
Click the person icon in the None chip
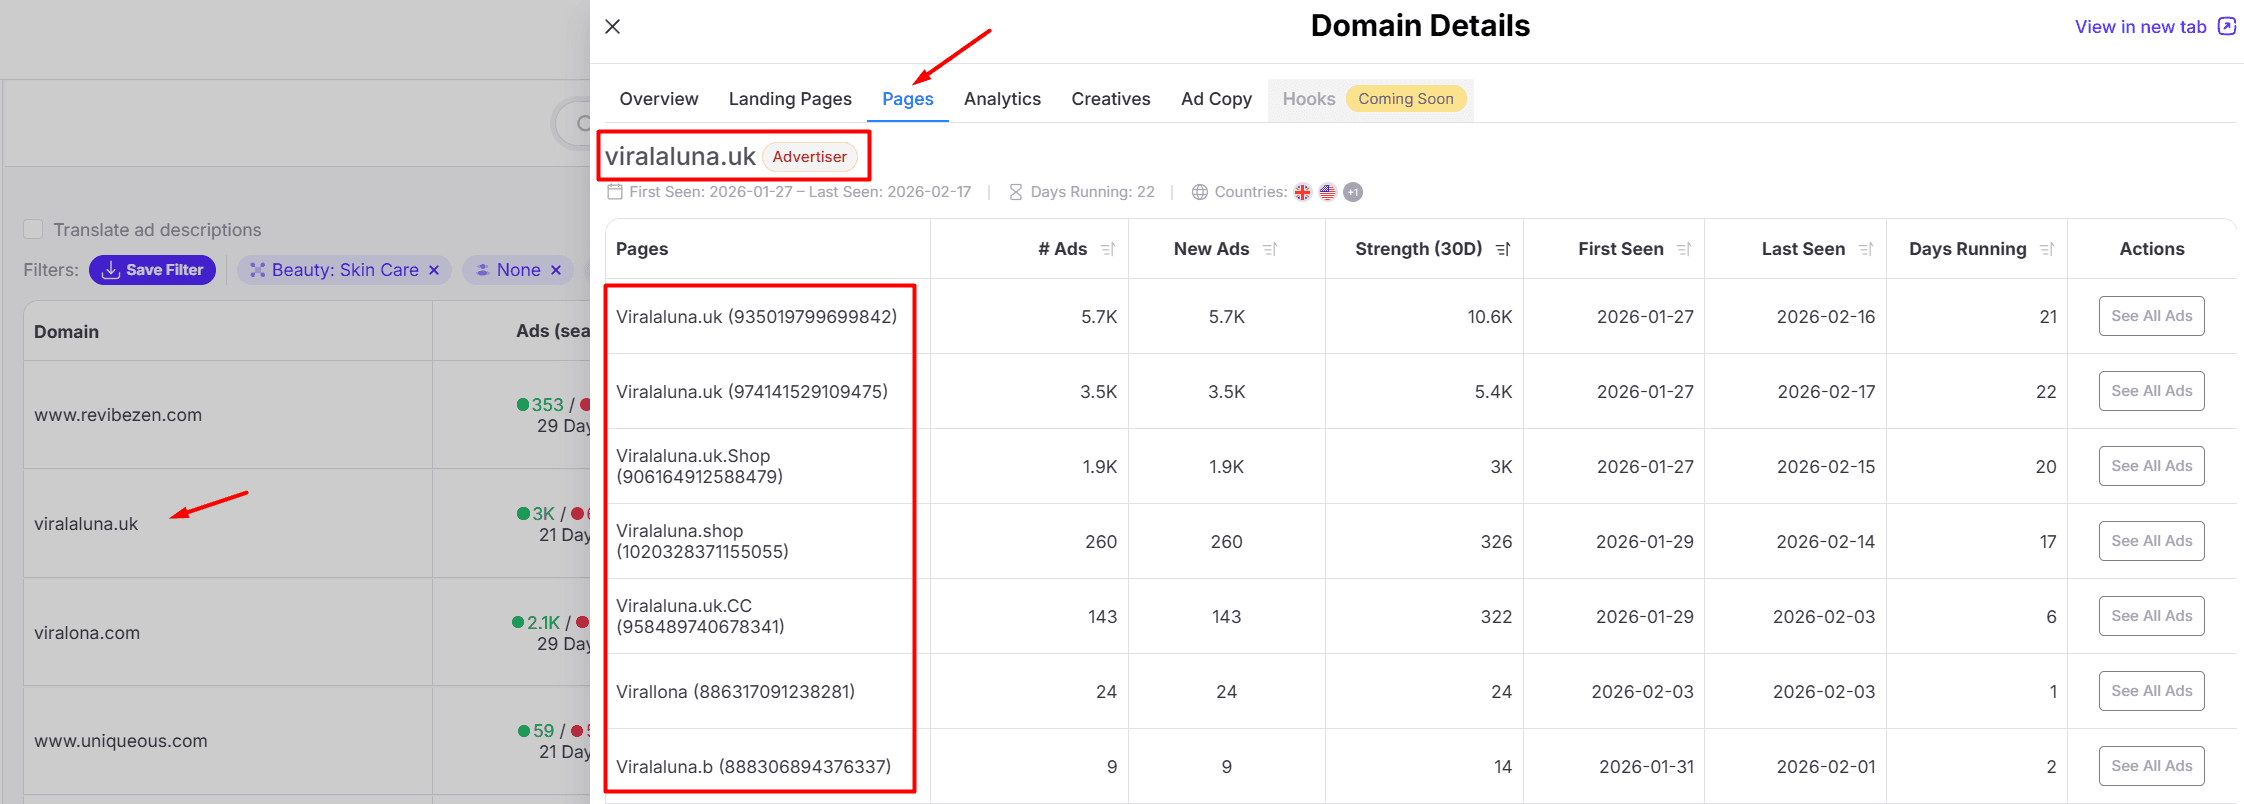pyautogui.click(x=482, y=270)
